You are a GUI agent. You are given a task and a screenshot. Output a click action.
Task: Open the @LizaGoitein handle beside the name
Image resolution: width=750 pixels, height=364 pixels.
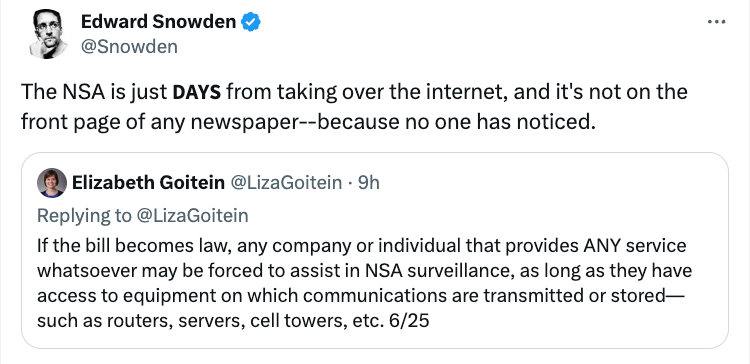(x=287, y=182)
